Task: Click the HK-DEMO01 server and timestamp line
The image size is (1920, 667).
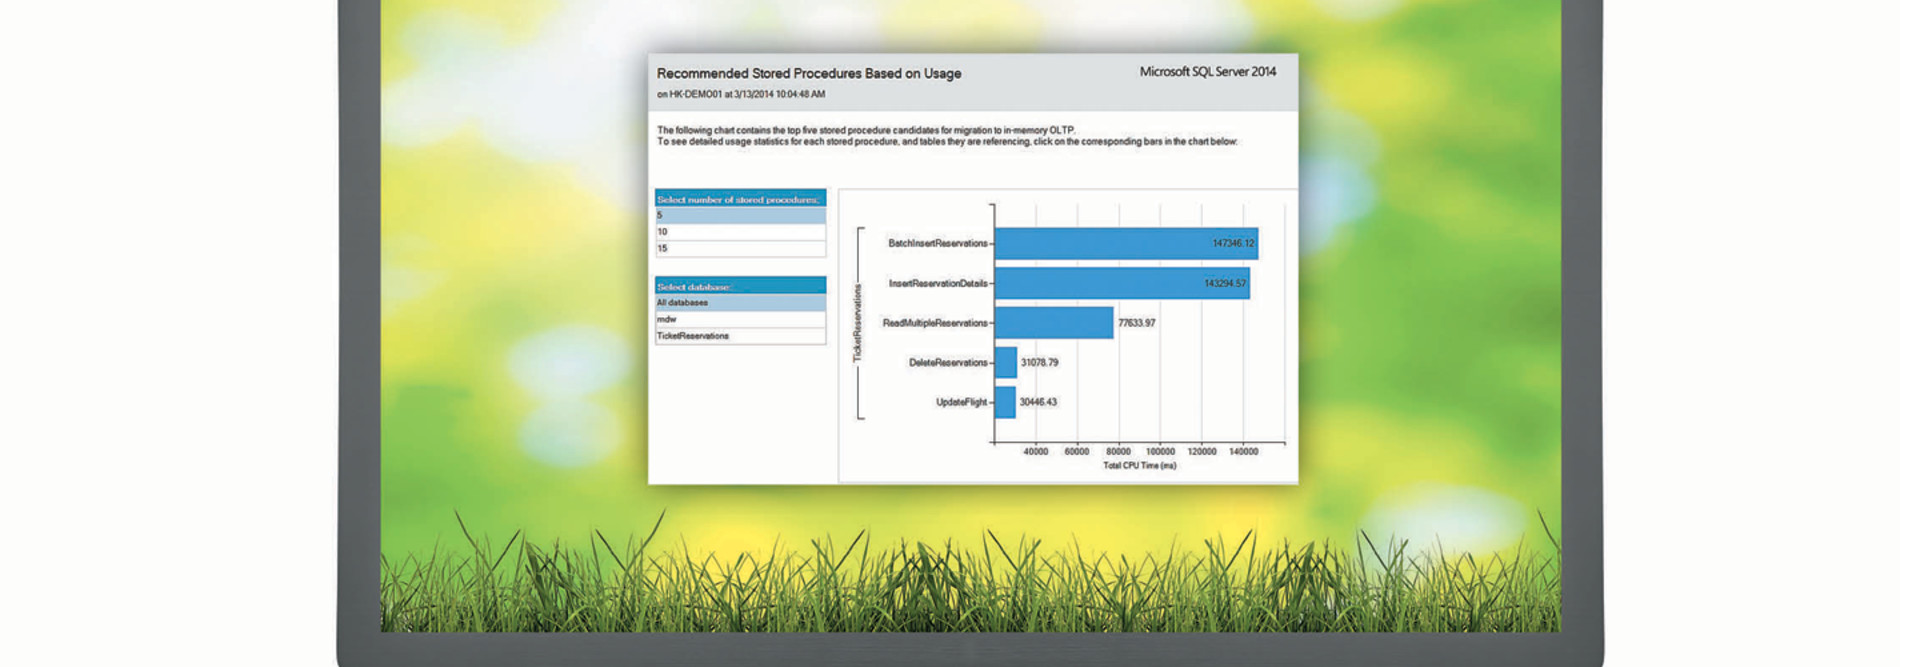Action: pos(741,95)
